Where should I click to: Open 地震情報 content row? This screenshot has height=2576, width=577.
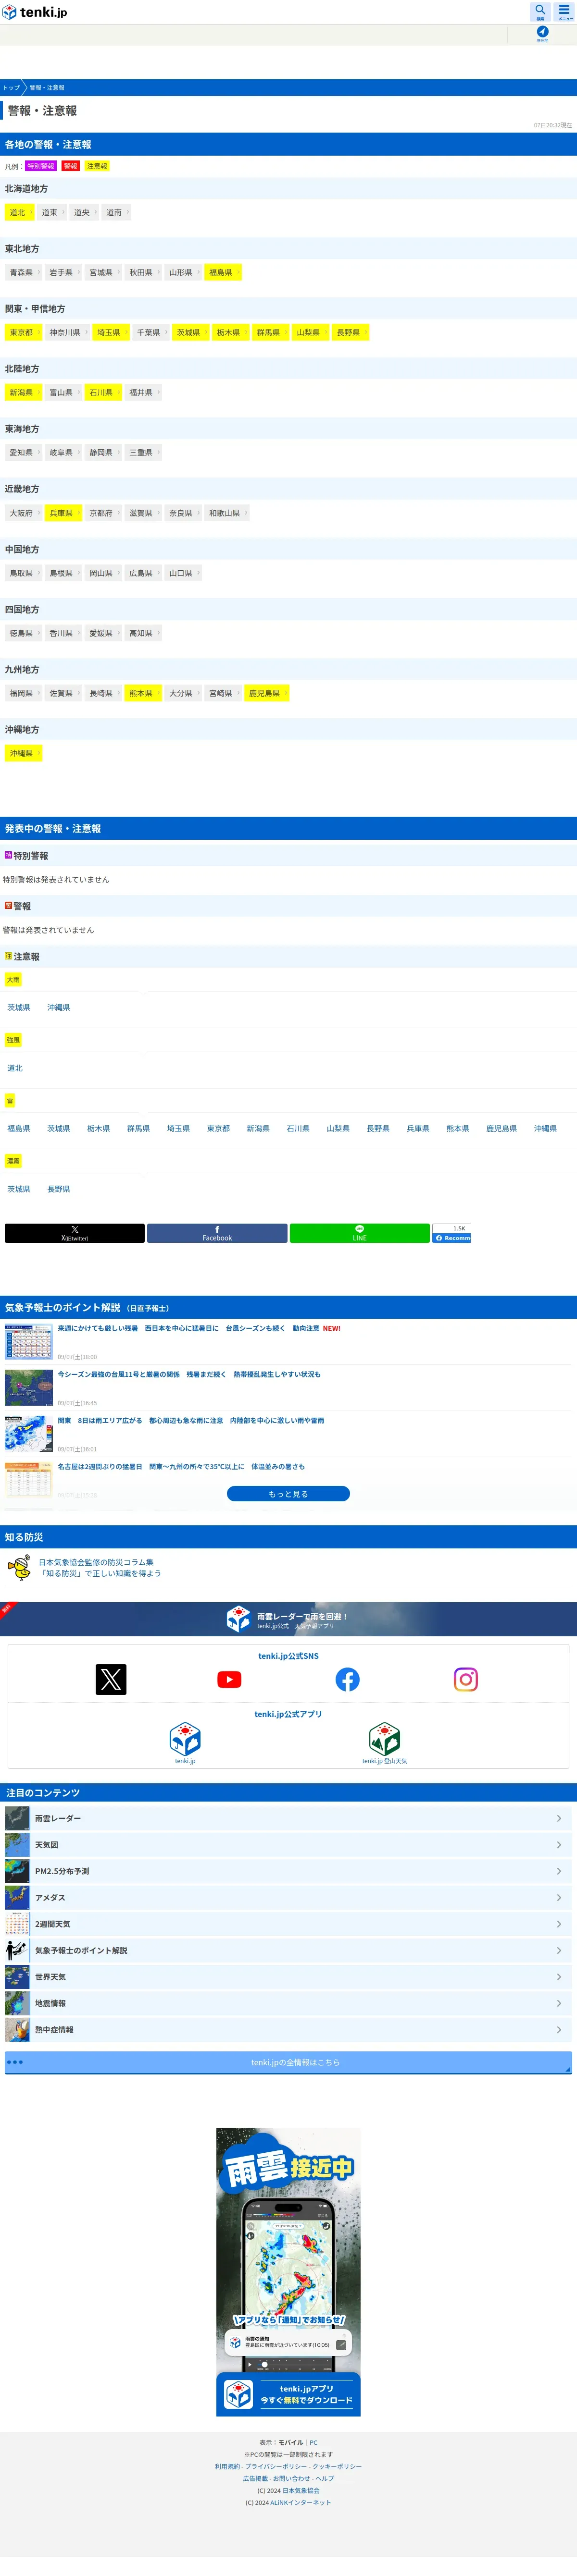(288, 2003)
